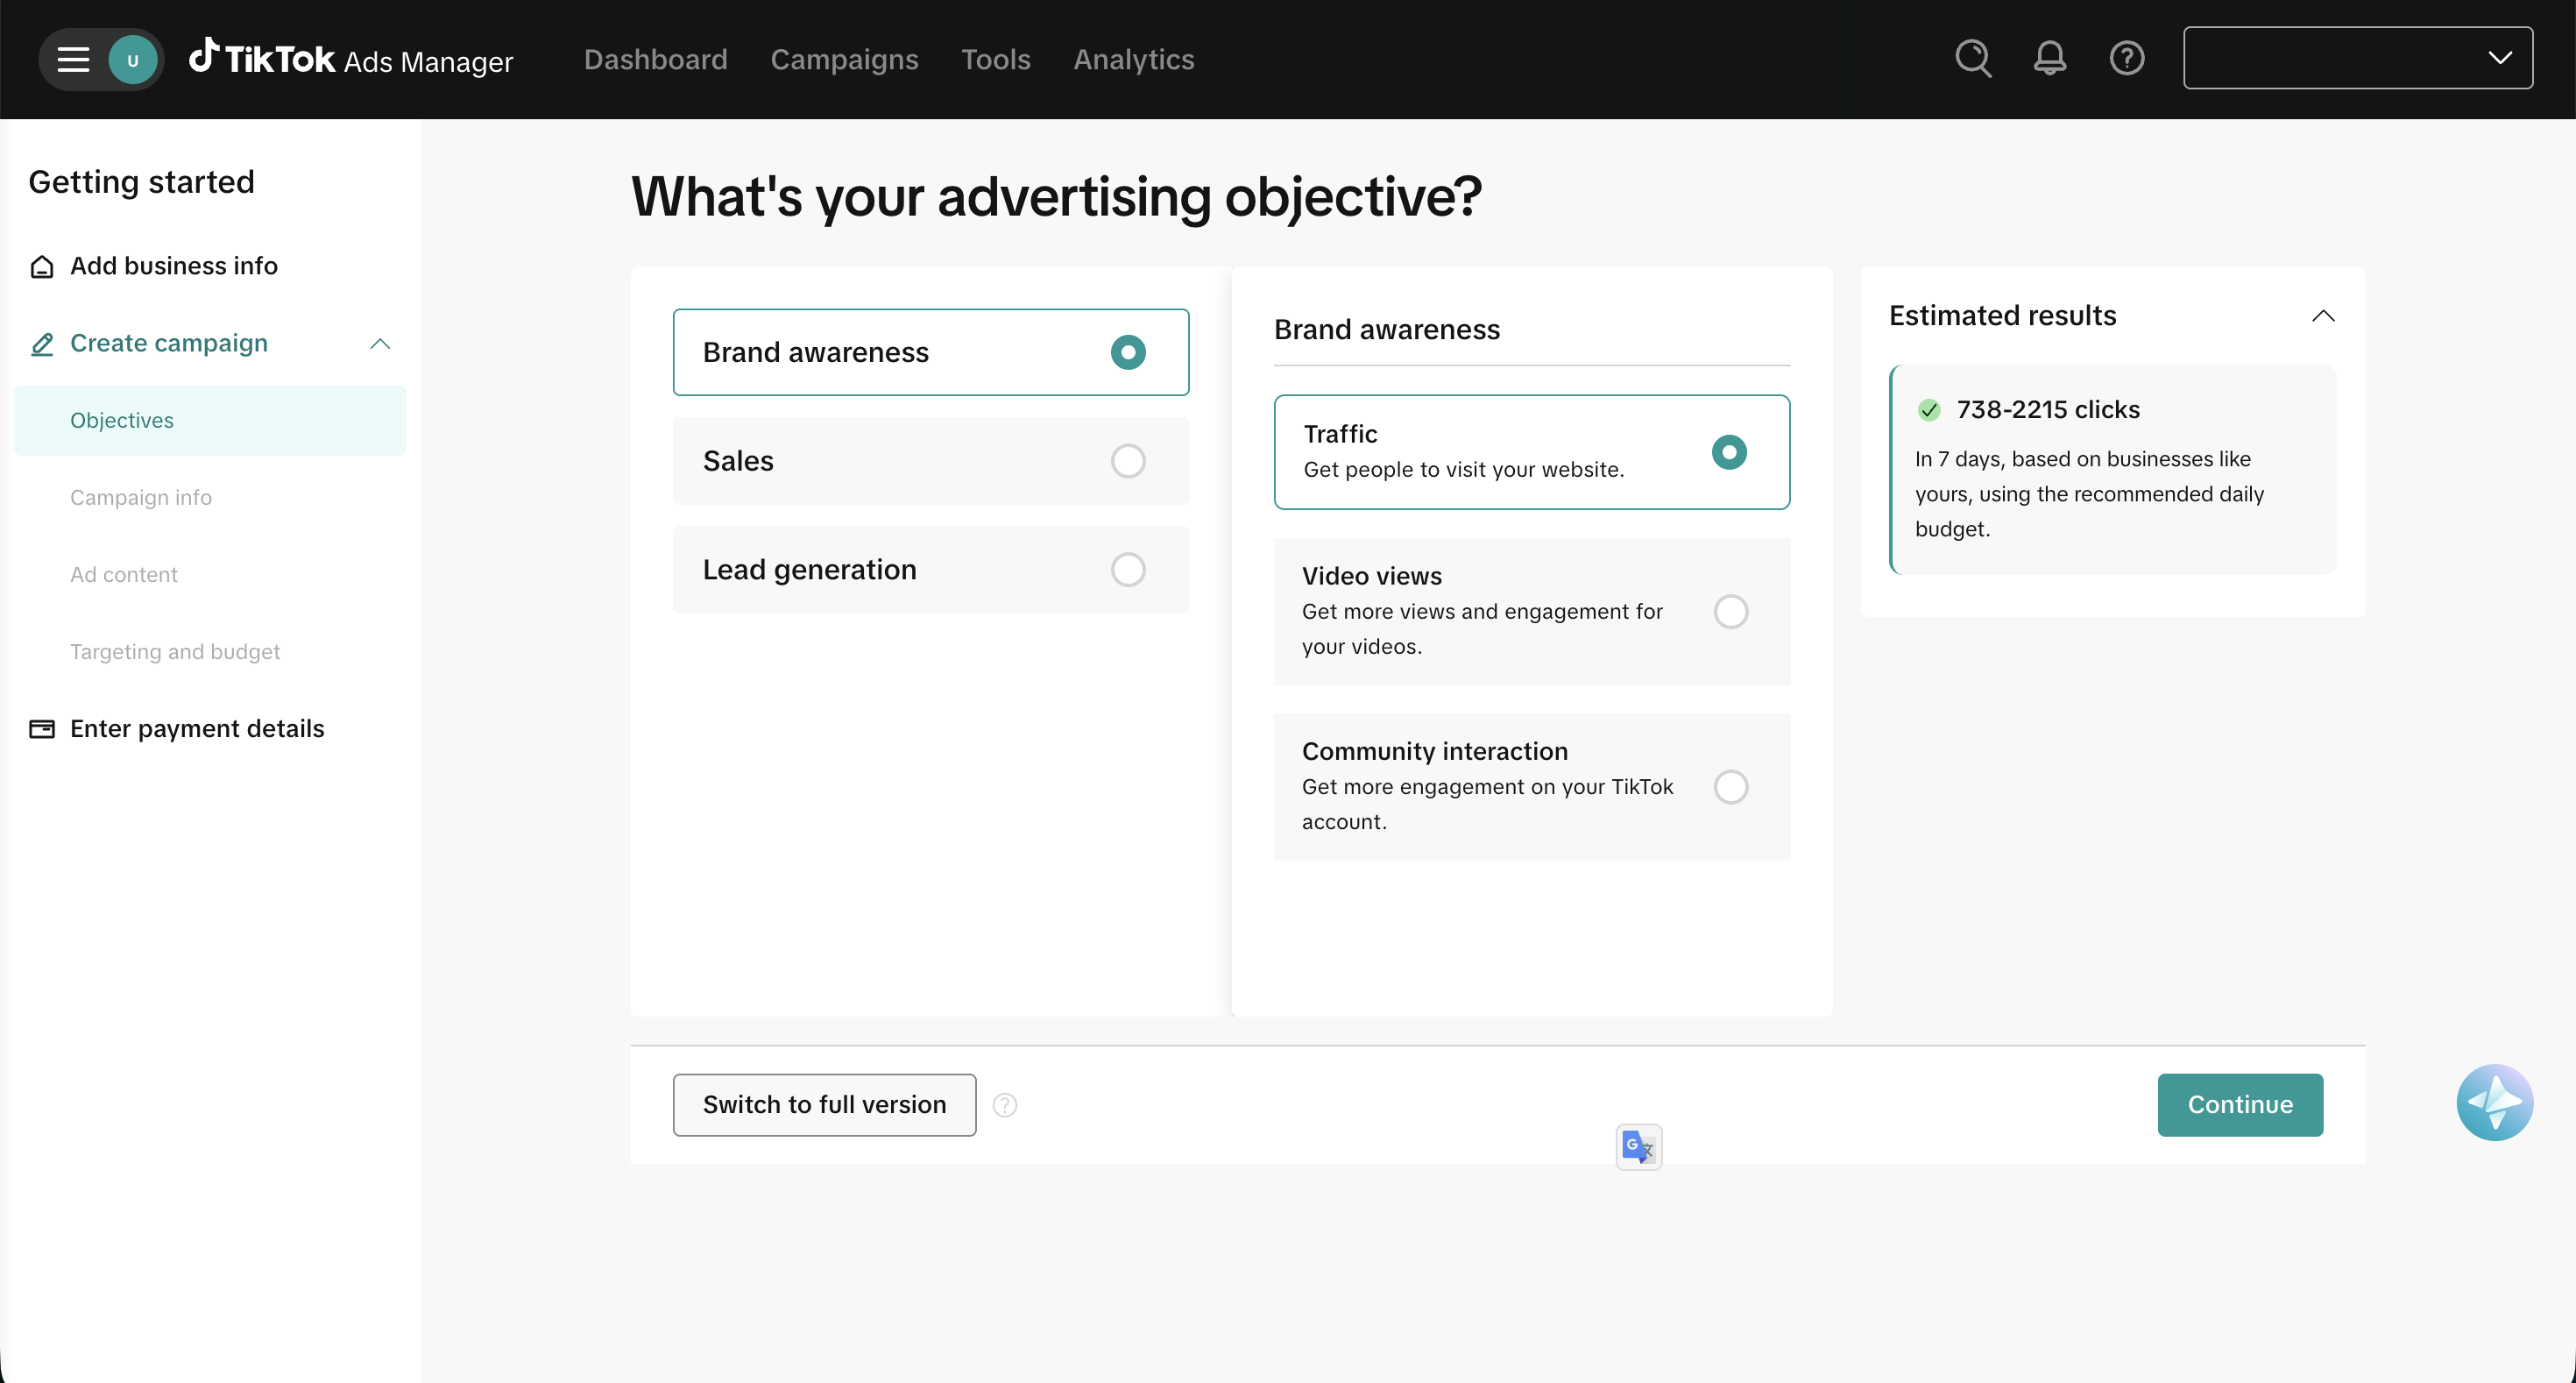2576x1383 pixels.
Task: Click the Continue button
Action: (x=2239, y=1105)
